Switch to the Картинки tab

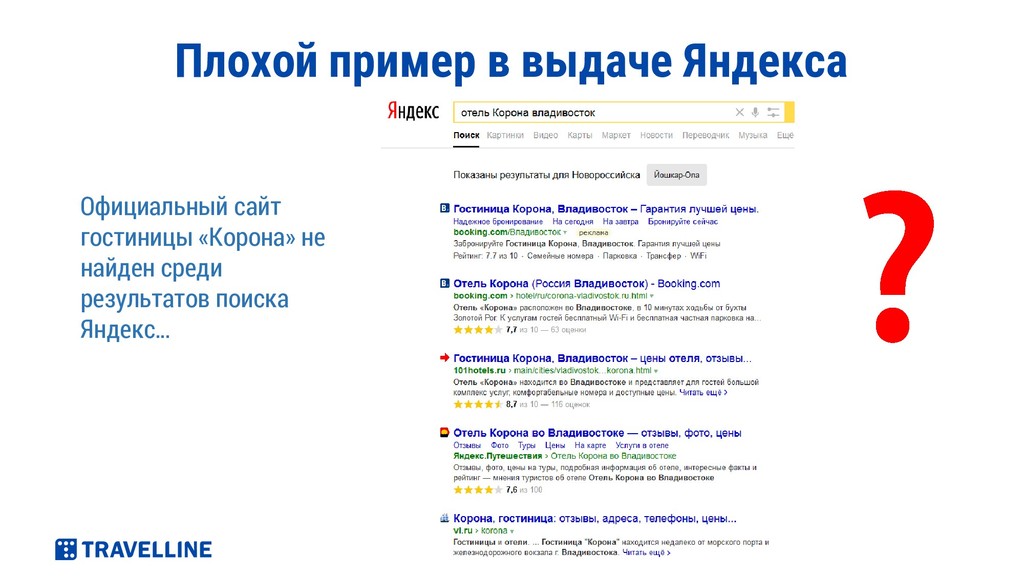point(505,135)
